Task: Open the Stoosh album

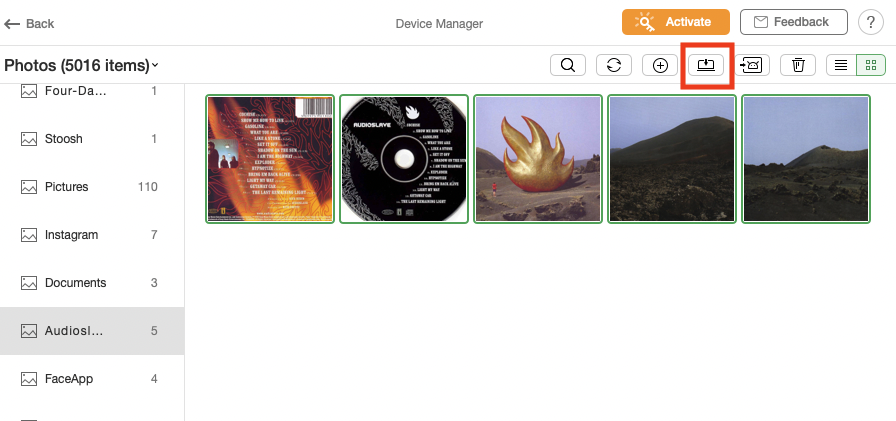Action: tap(92, 139)
